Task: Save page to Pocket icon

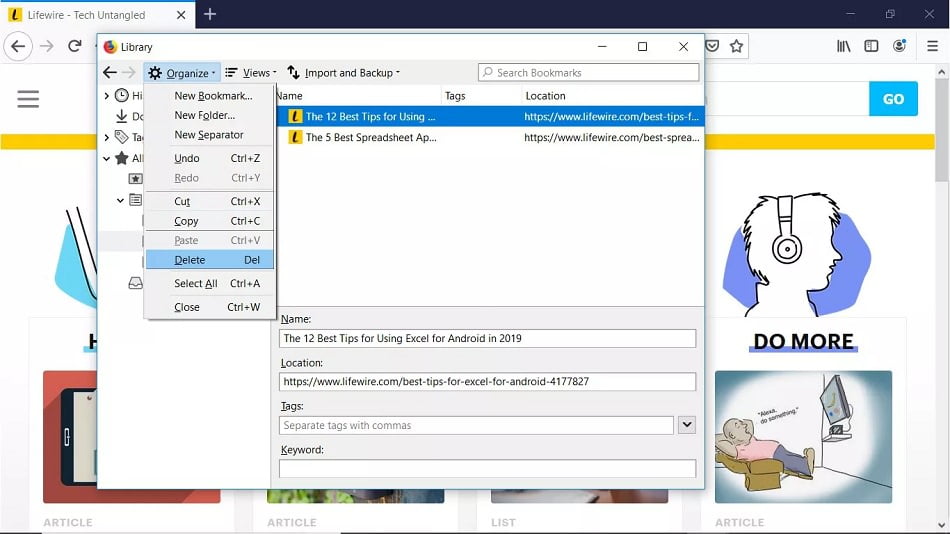Action: (712, 46)
